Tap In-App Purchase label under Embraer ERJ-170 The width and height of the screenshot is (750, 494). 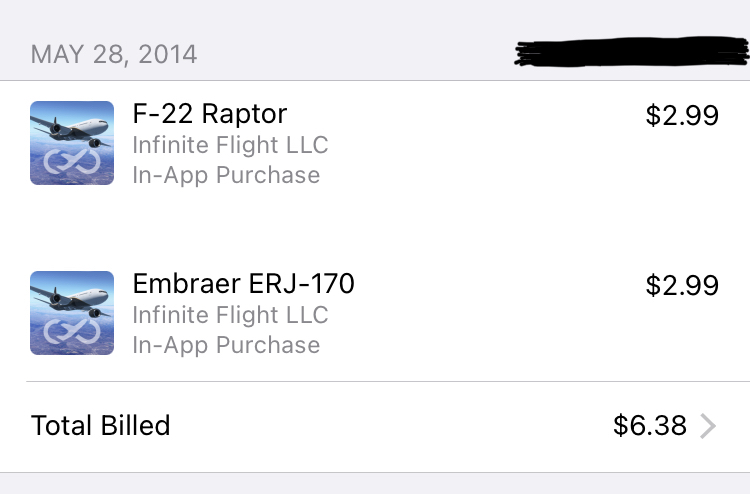click(x=226, y=345)
